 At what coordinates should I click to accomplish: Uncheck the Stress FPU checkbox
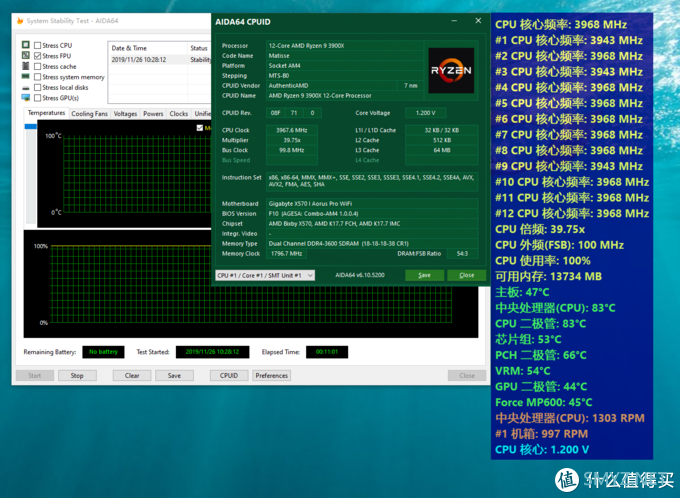[38, 56]
